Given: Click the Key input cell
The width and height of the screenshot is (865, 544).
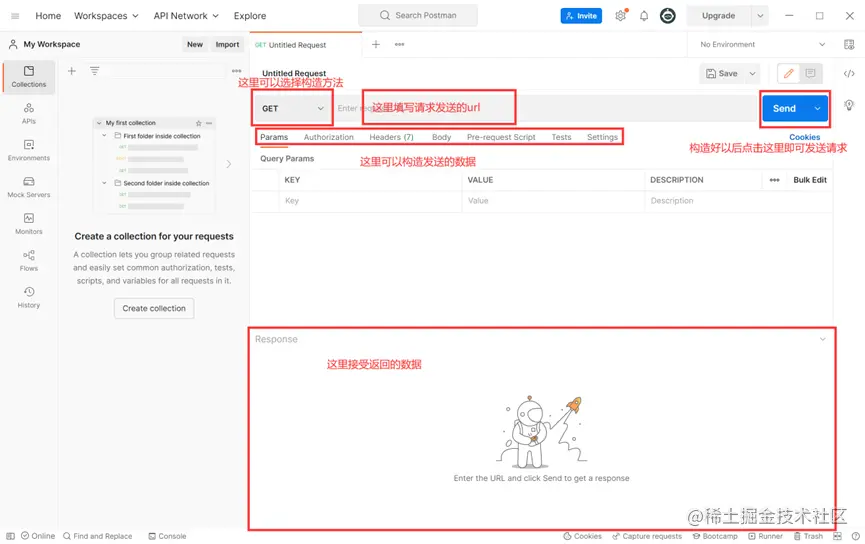Looking at the screenshot, I should [x=370, y=201].
